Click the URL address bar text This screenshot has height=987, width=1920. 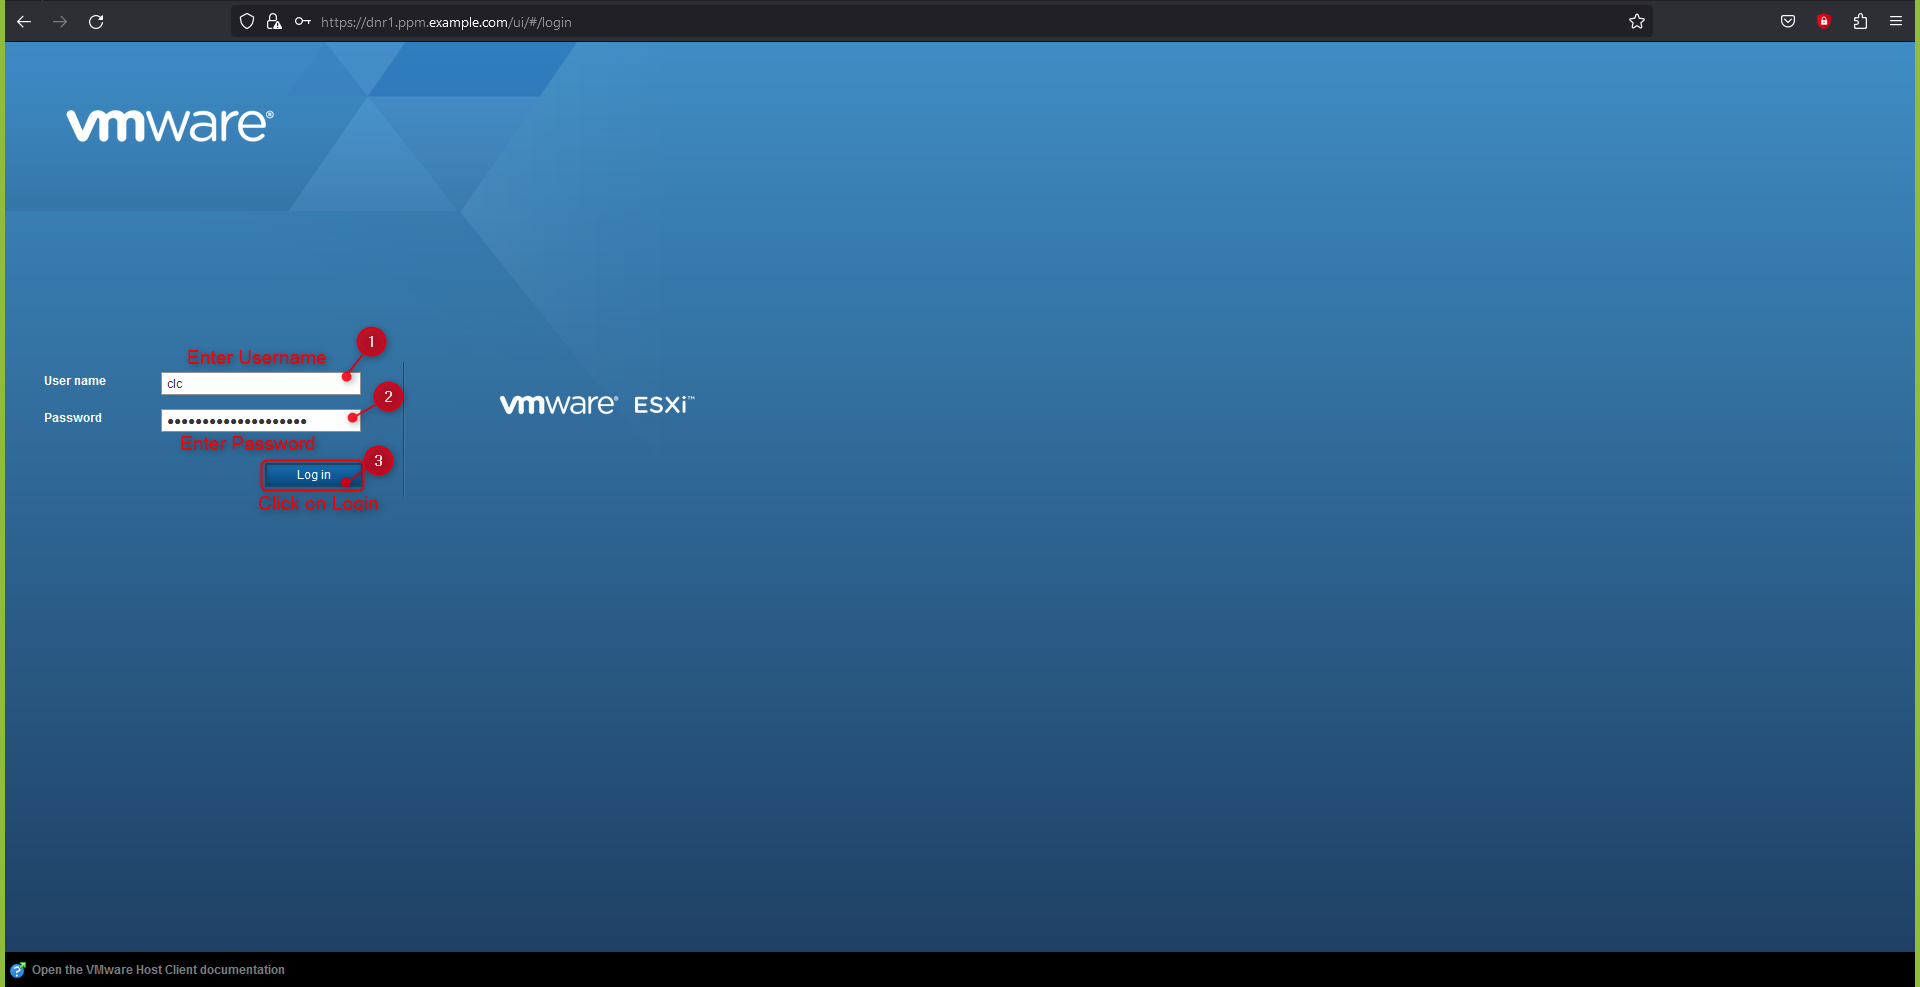pyautogui.click(x=446, y=22)
